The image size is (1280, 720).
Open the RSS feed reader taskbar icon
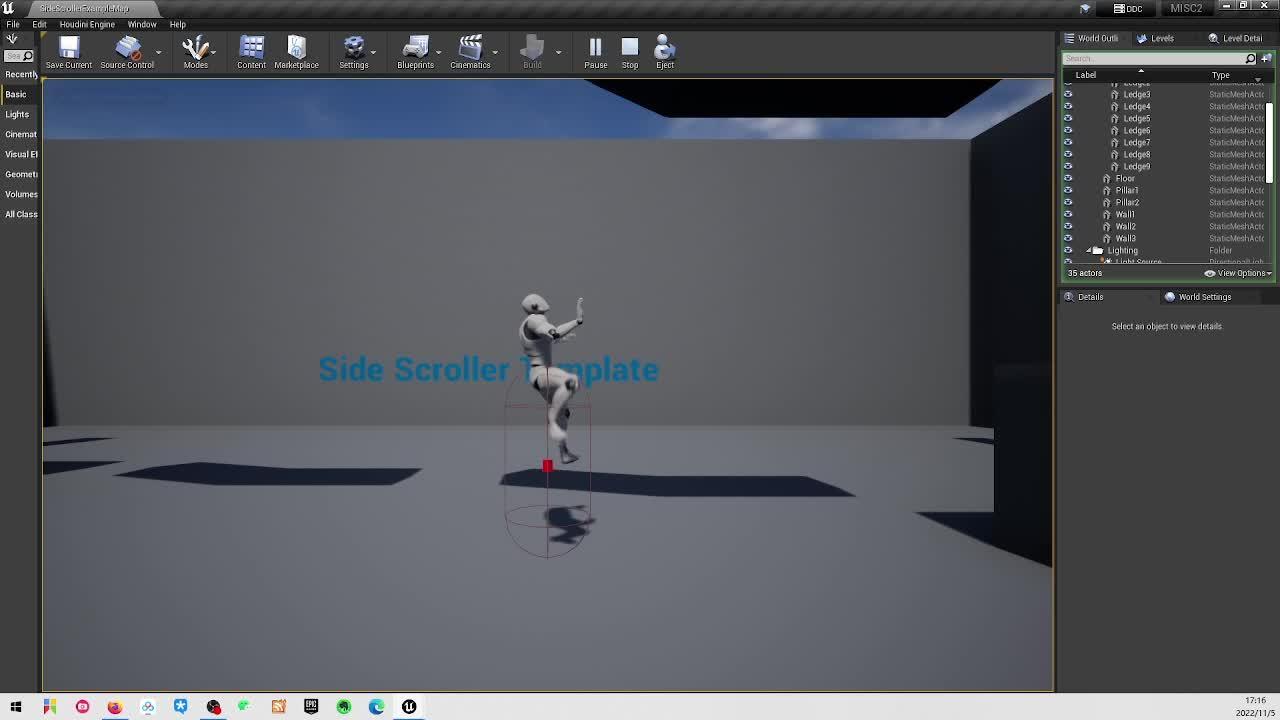pyautogui.click(x=278, y=707)
